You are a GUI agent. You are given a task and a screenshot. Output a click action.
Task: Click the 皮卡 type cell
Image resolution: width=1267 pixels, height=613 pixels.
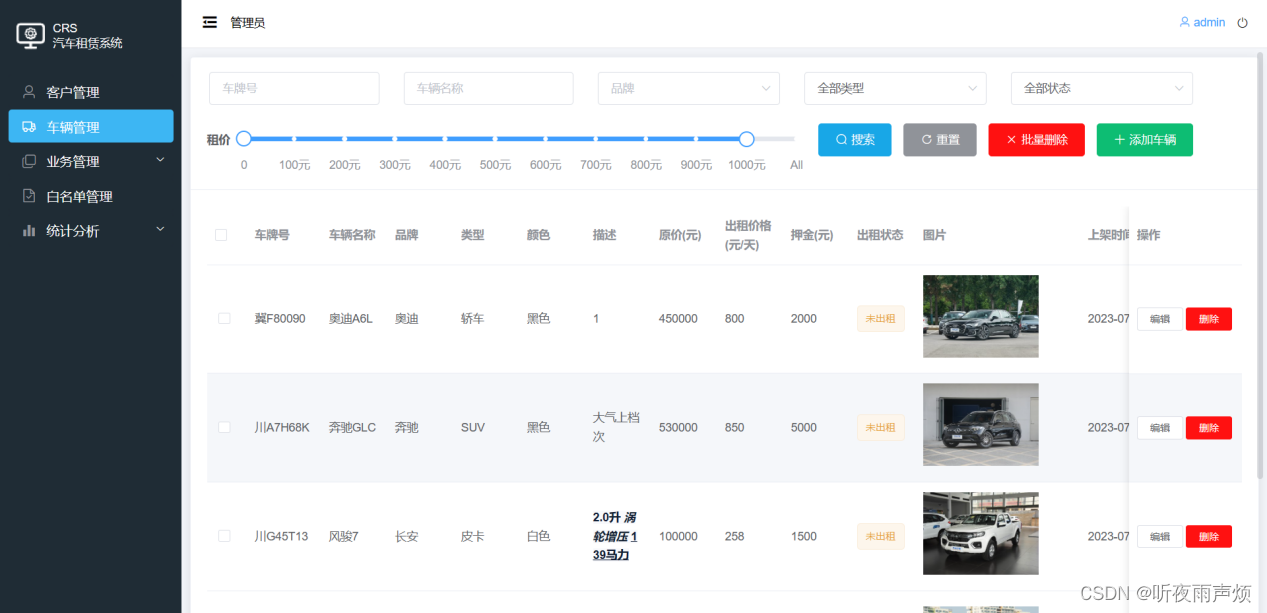pos(473,536)
